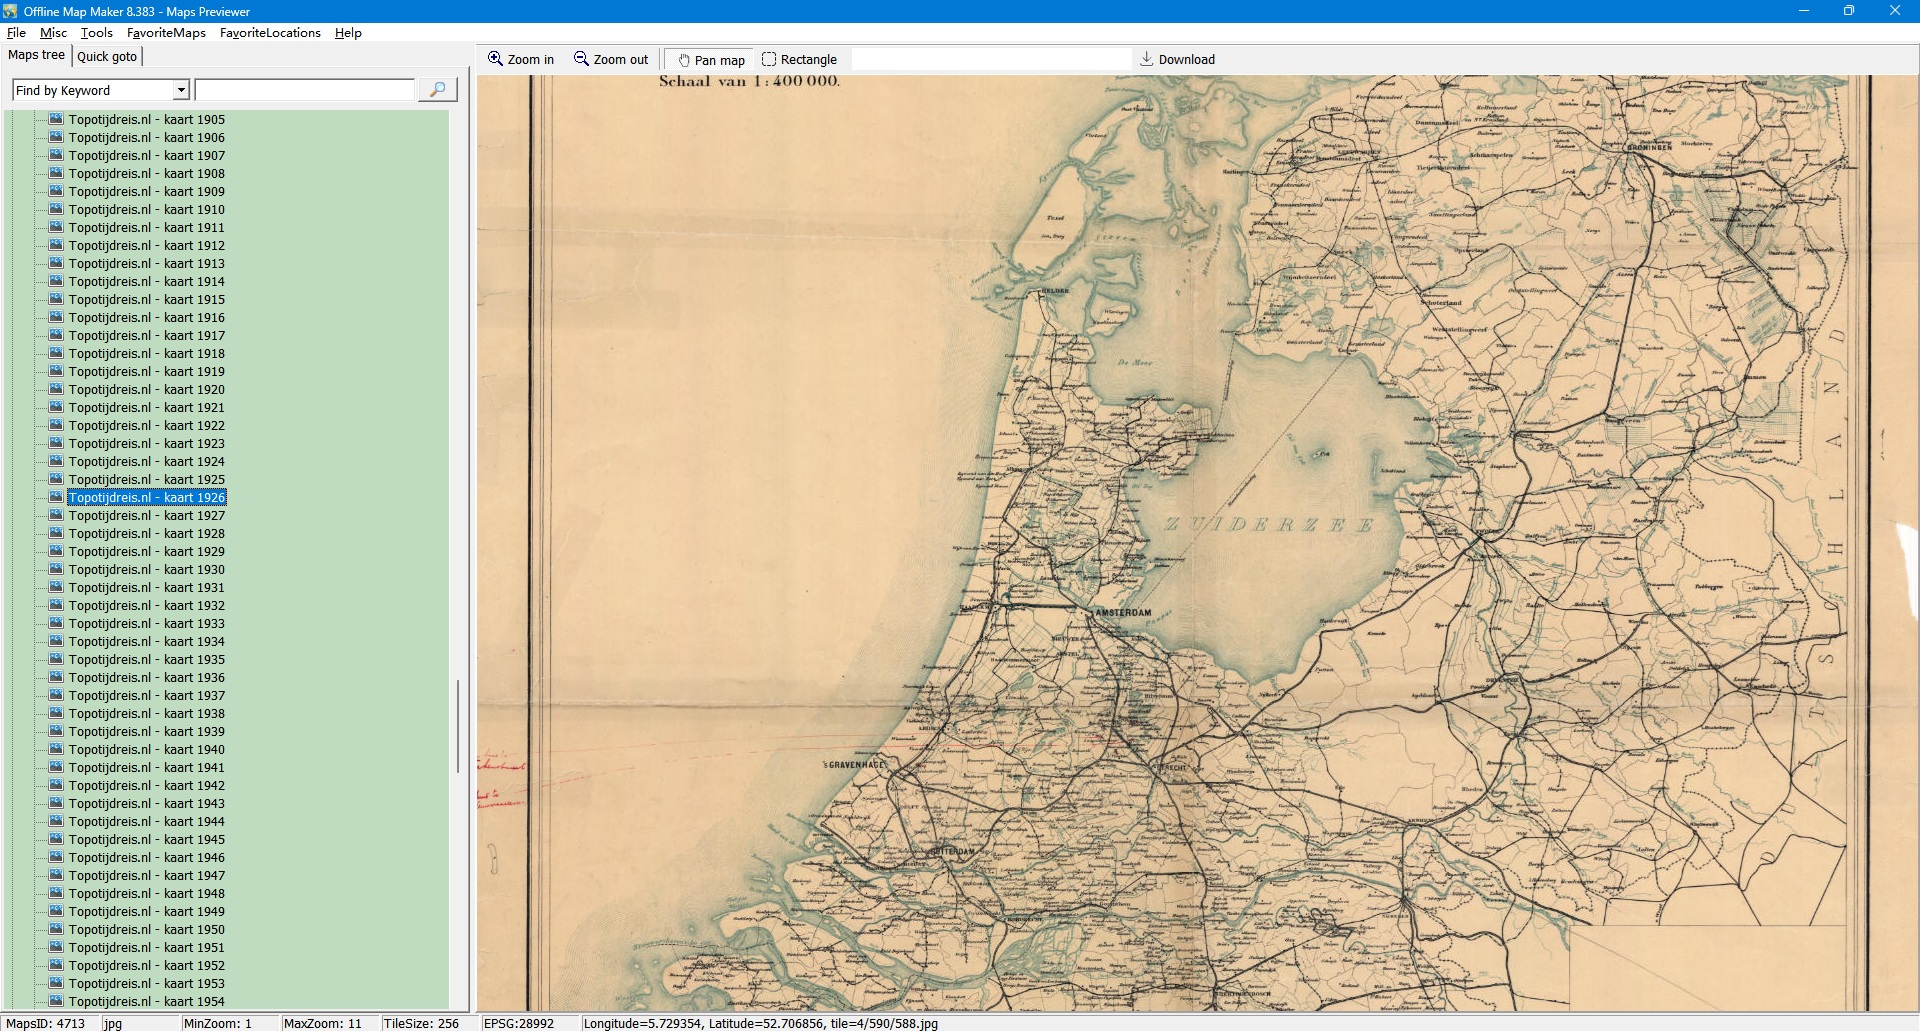Select Topotijdreis.nl - kaart 1905 in tree
1920x1032 pixels.
click(146, 120)
